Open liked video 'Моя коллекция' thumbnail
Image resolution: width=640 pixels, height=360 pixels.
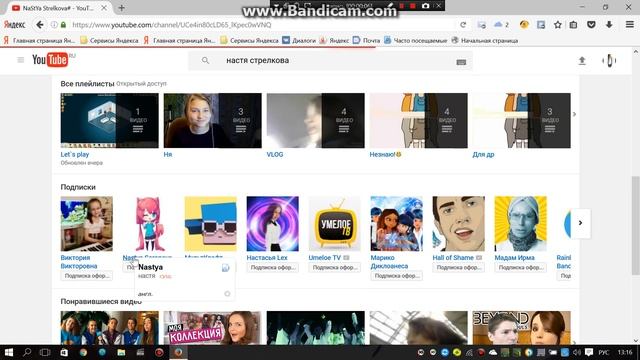(x=213, y=328)
